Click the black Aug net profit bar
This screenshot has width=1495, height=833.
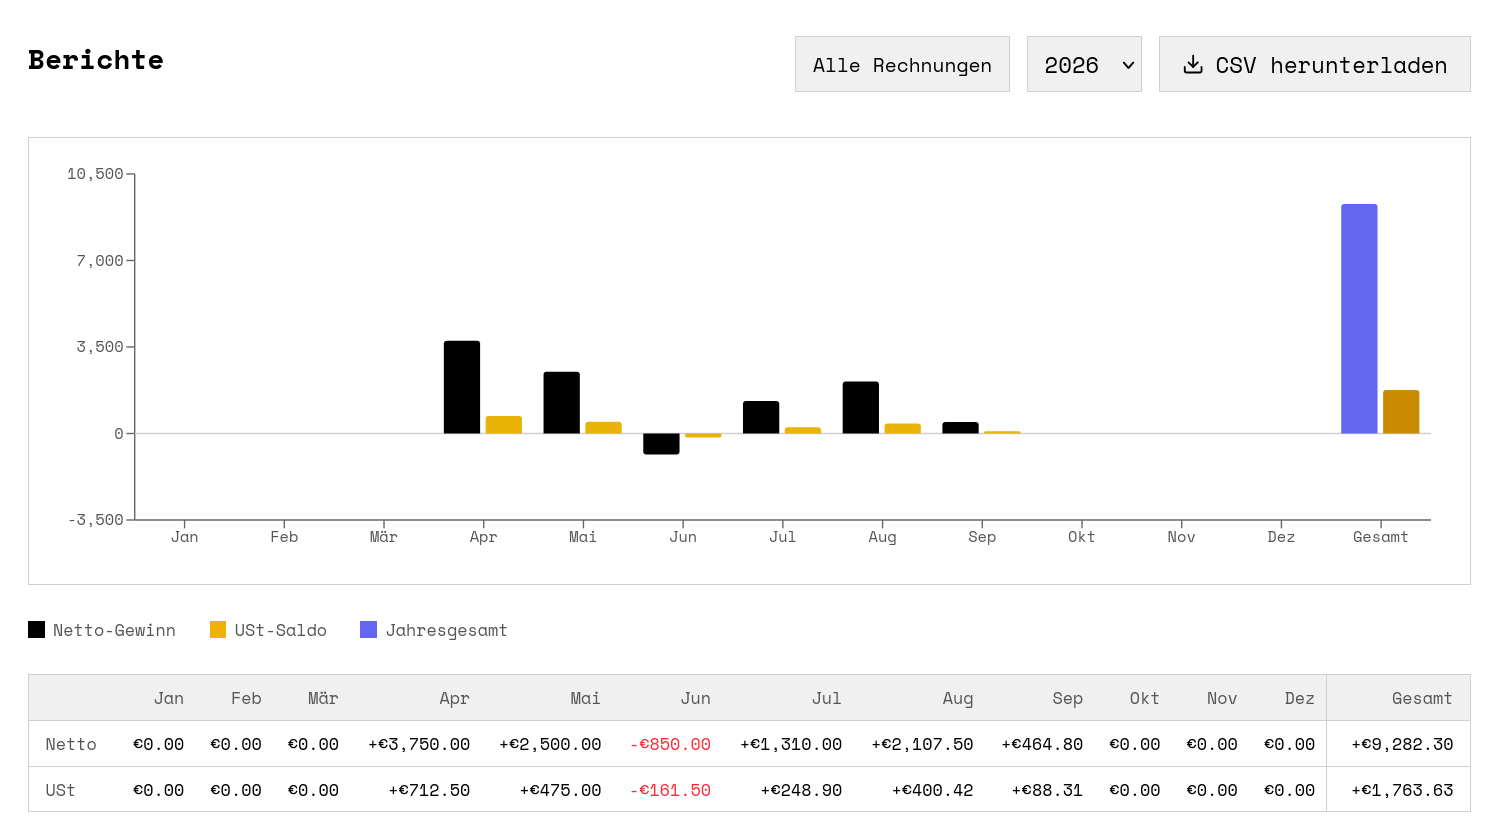click(x=861, y=407)
